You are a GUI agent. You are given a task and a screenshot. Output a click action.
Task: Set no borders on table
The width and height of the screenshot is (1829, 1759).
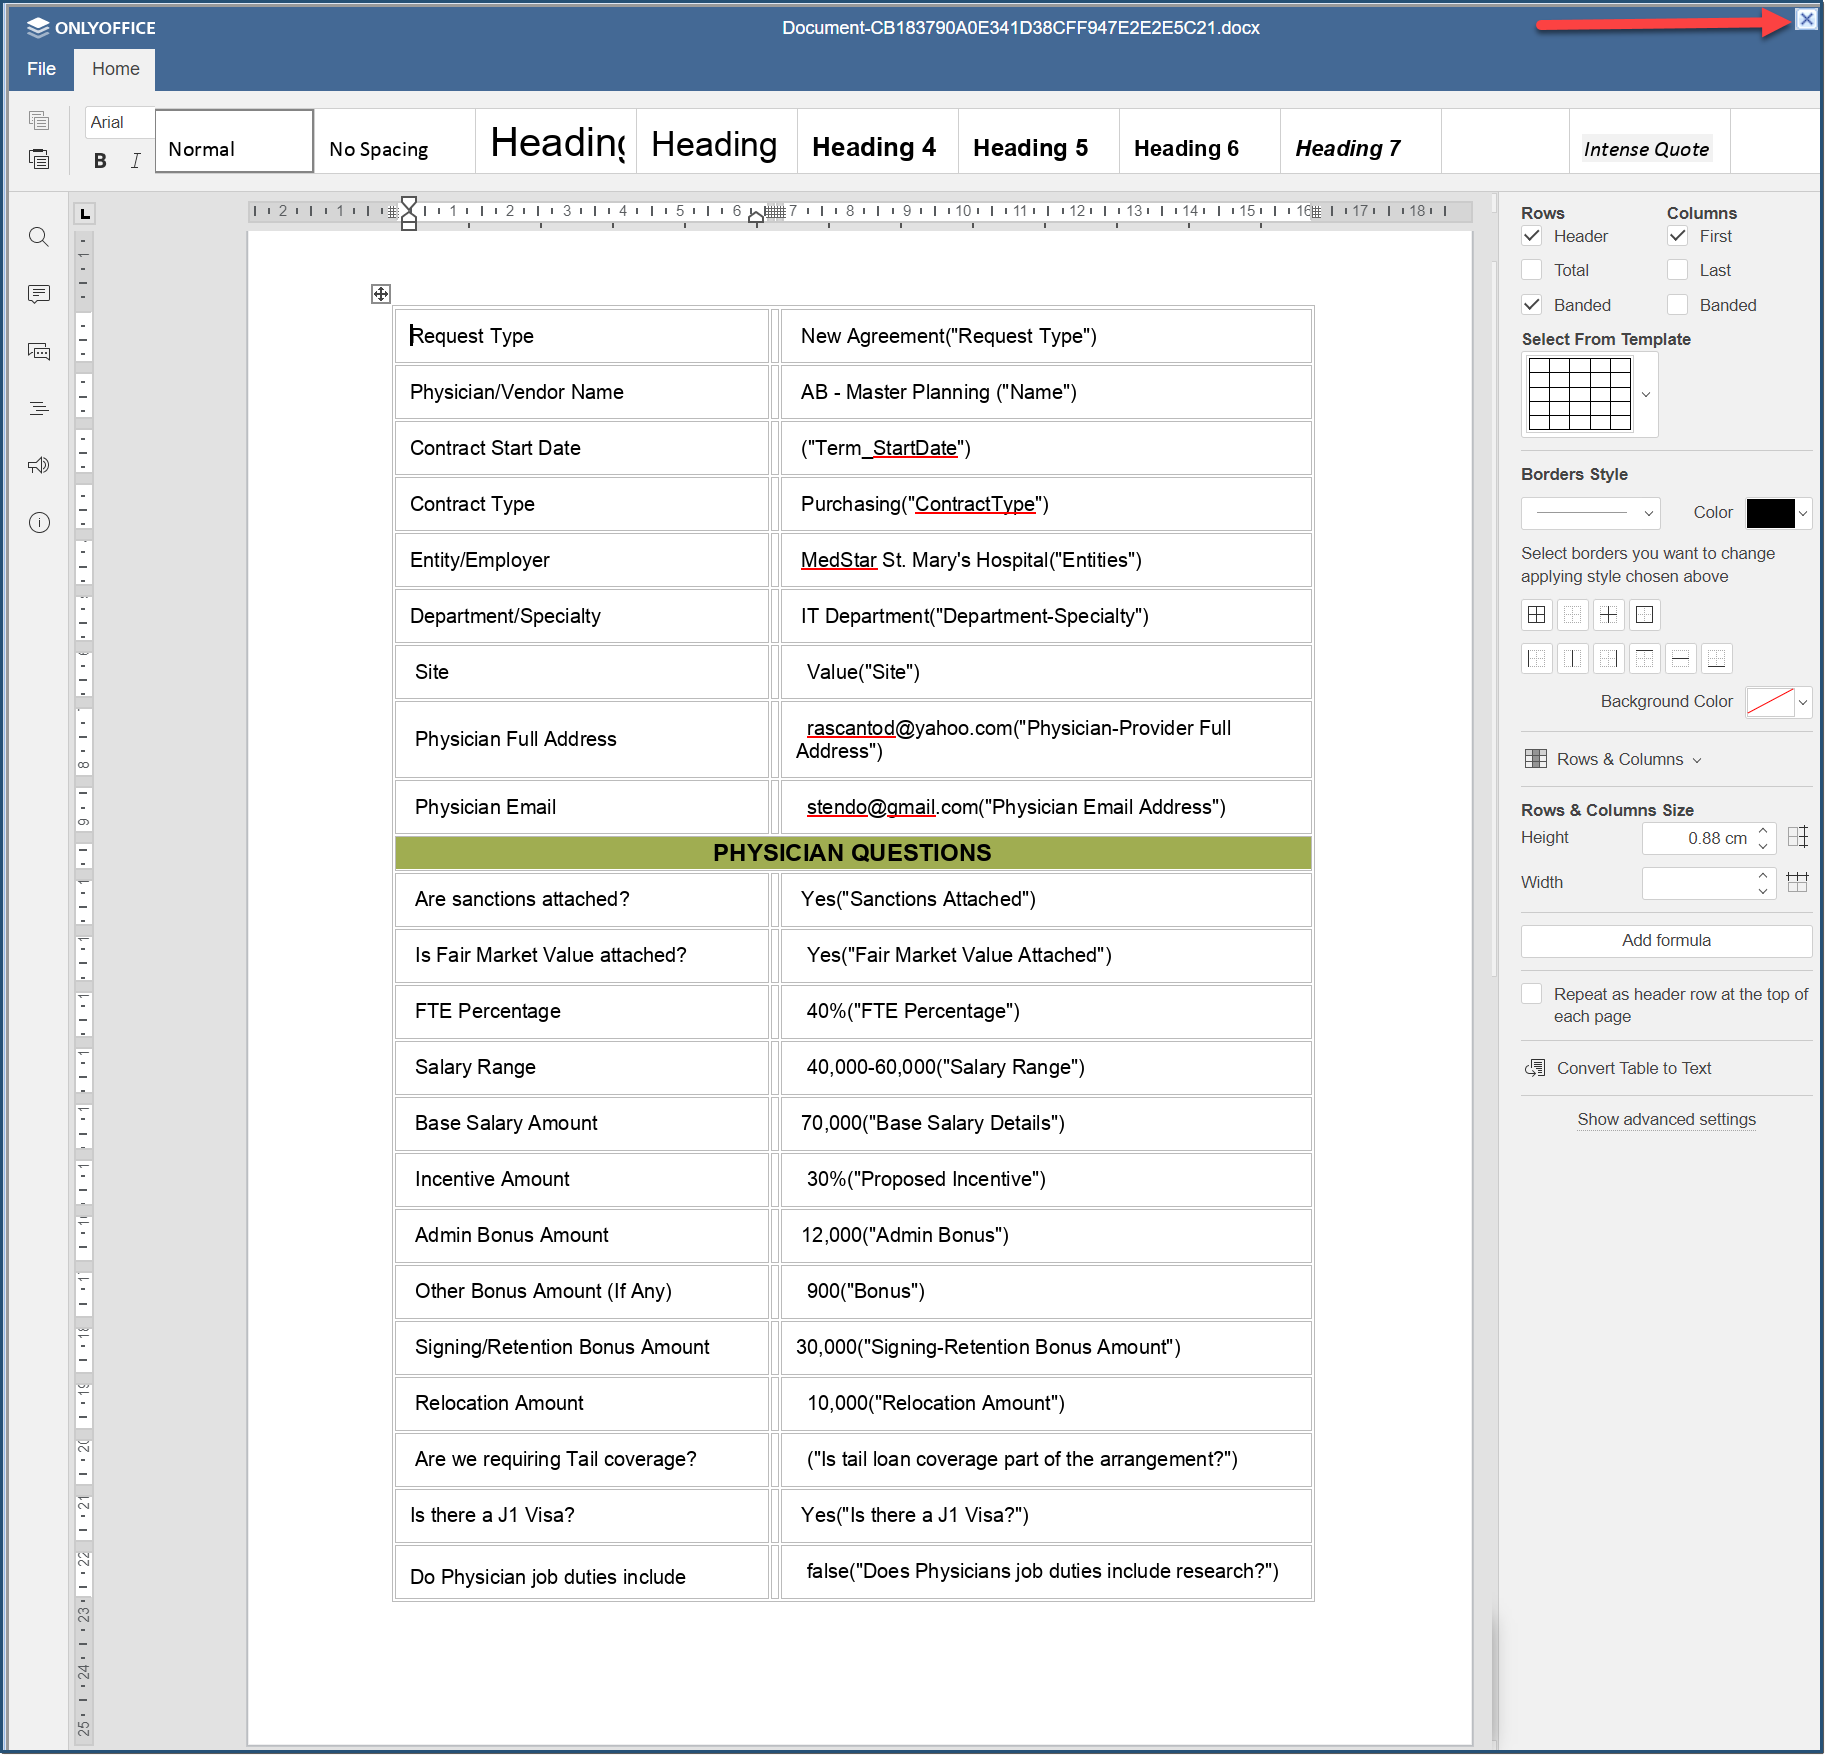(1573, 615)
